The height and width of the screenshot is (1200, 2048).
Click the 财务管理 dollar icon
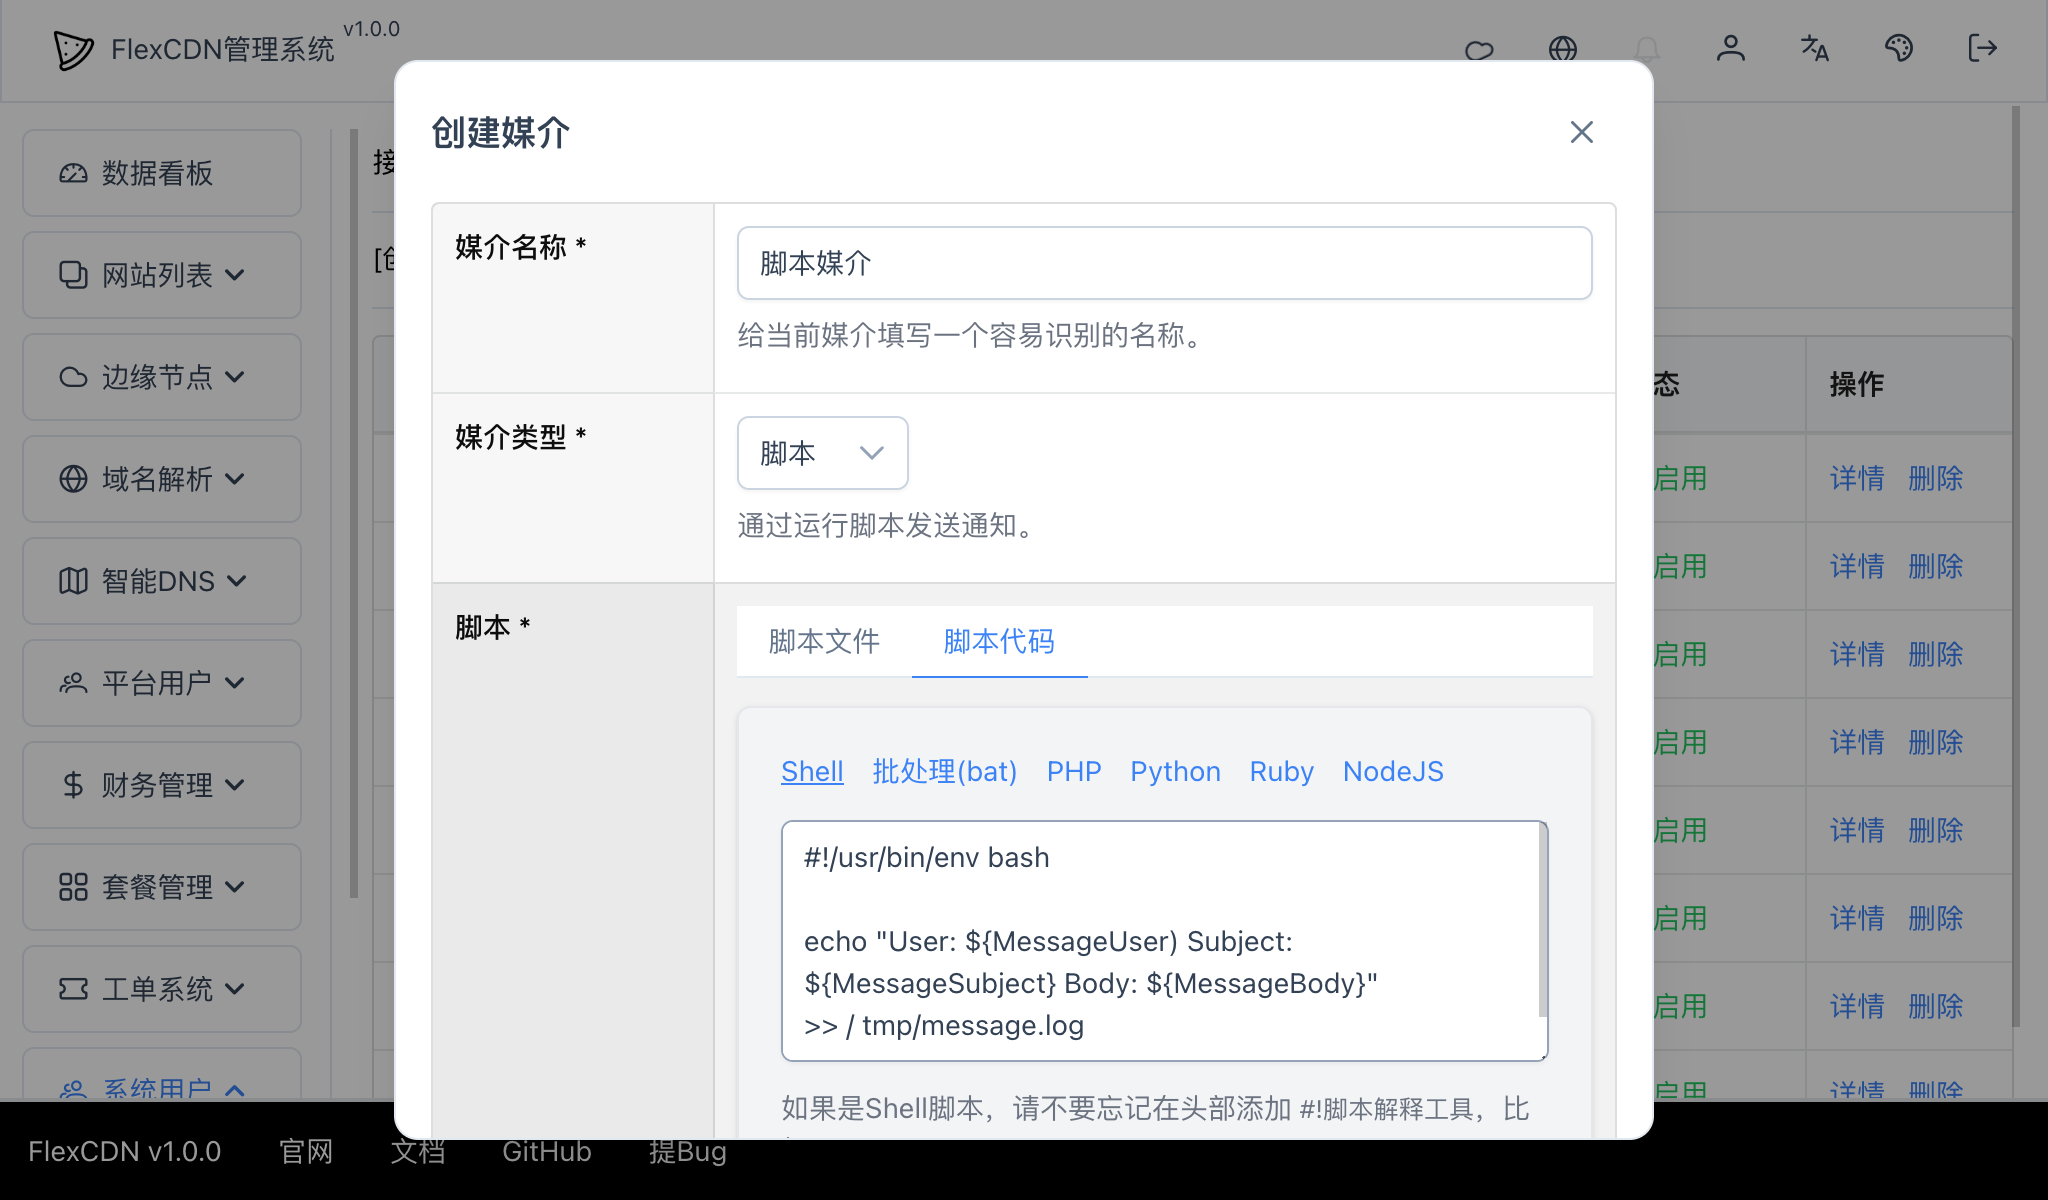click(73, 785)
